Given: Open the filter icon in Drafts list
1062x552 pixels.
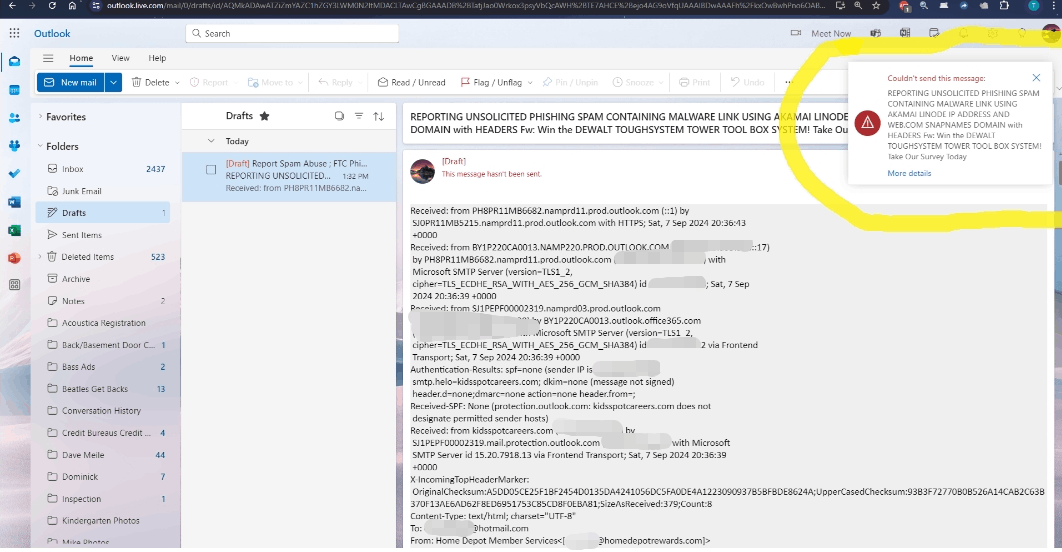Looking at the screenshot, I should 359,116.
